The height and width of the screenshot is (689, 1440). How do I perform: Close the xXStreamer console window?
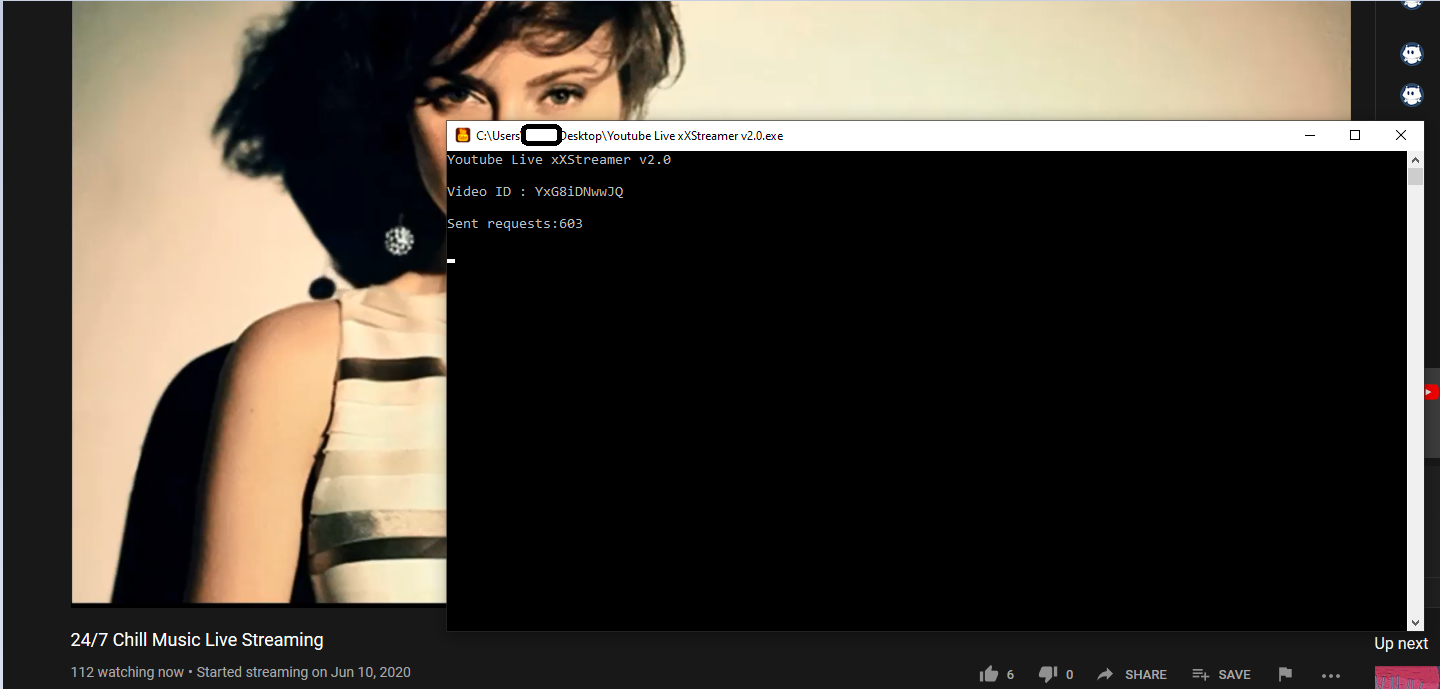coord(1401,135)
